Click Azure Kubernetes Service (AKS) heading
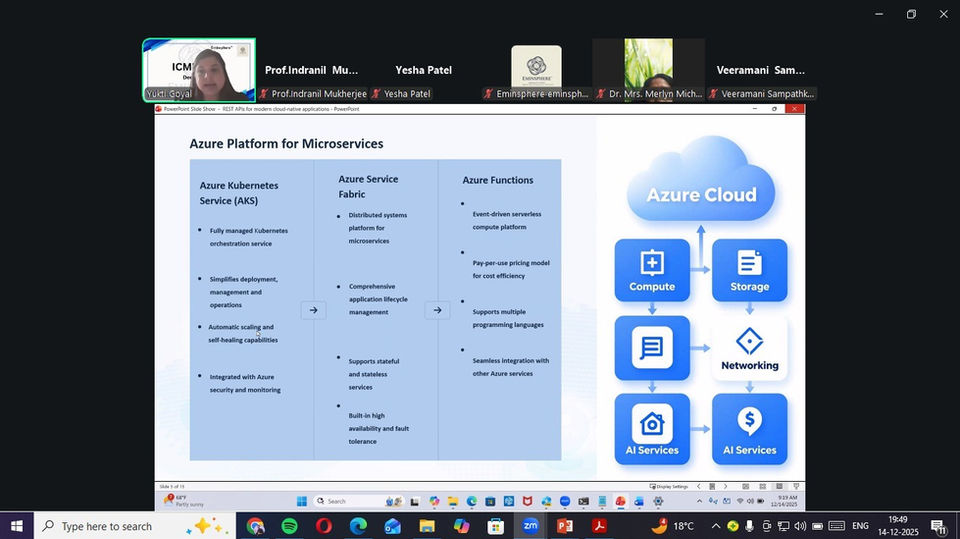Viewport: 960px width, 539px height. 239,193
